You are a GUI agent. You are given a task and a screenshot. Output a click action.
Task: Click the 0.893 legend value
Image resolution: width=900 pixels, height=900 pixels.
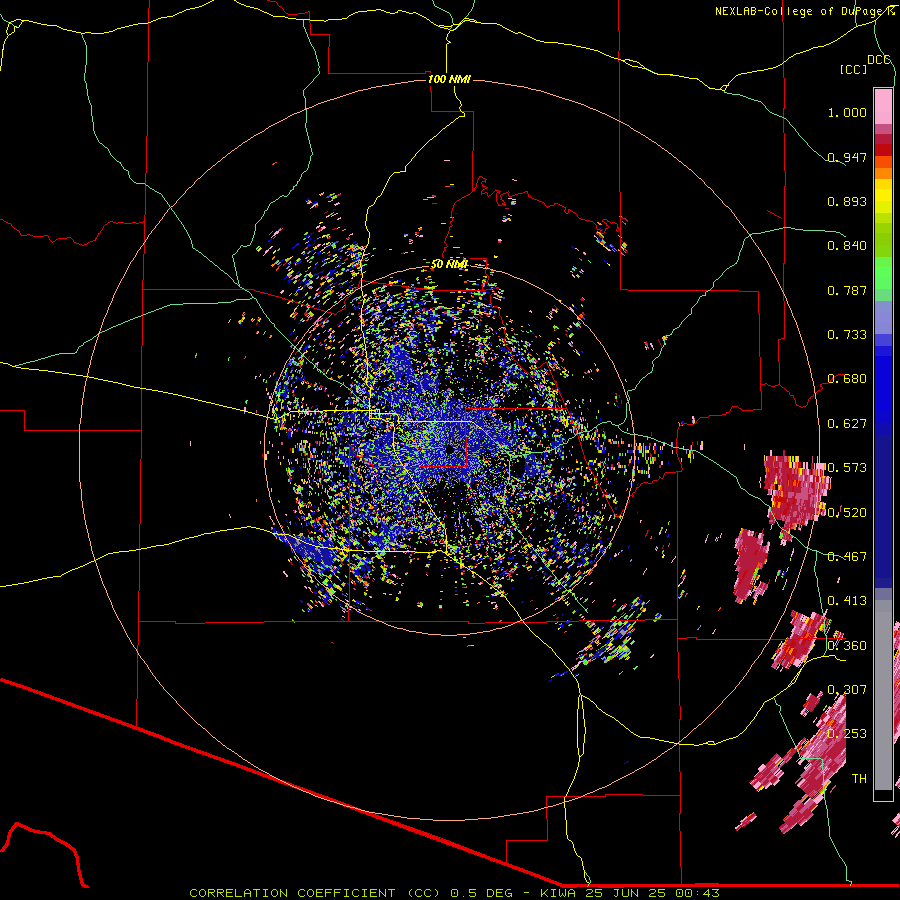click(847, 201)
